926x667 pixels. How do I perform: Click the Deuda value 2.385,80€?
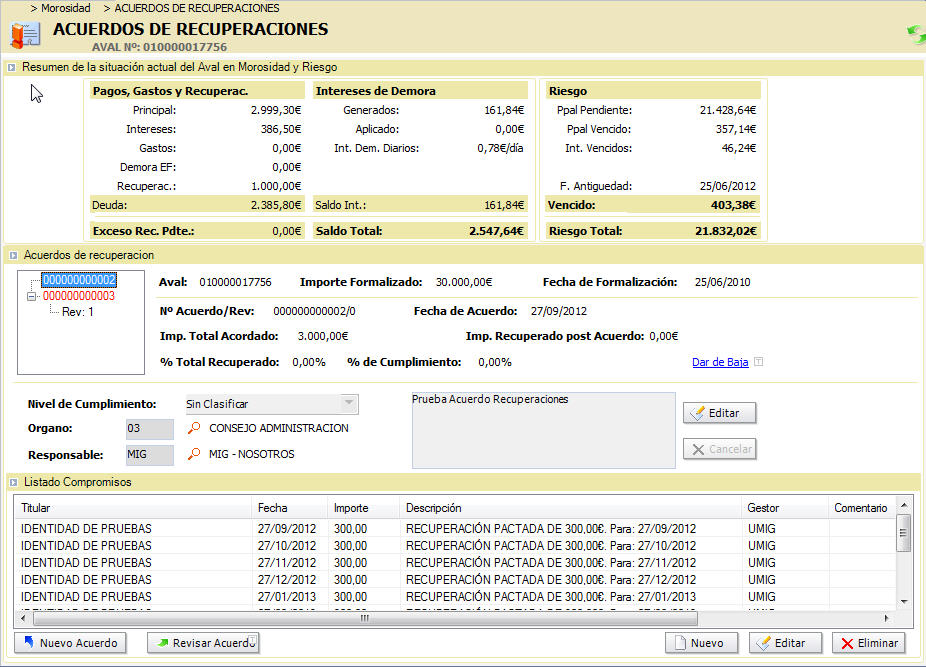(x=276, y=206)
